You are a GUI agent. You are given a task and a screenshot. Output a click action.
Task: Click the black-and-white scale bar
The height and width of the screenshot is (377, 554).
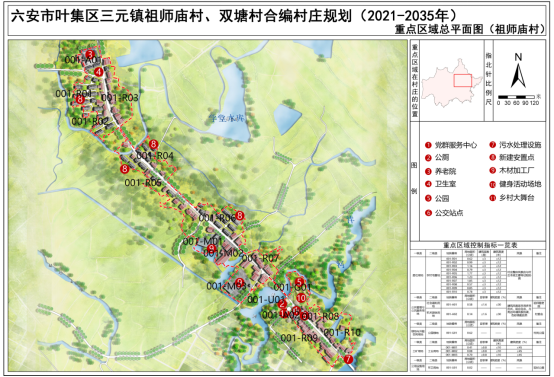click(516, 97)
